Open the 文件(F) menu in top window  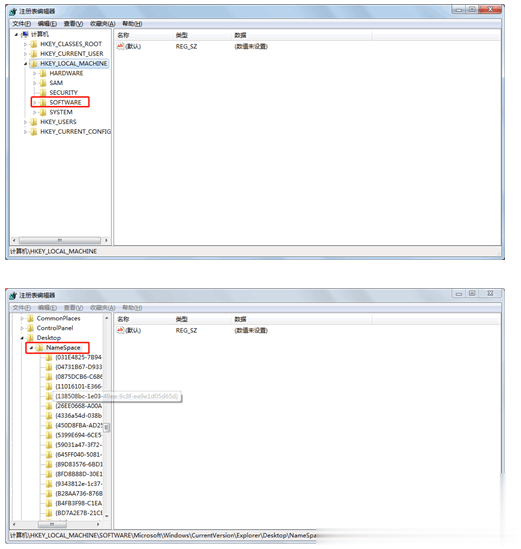pos(22,24)
